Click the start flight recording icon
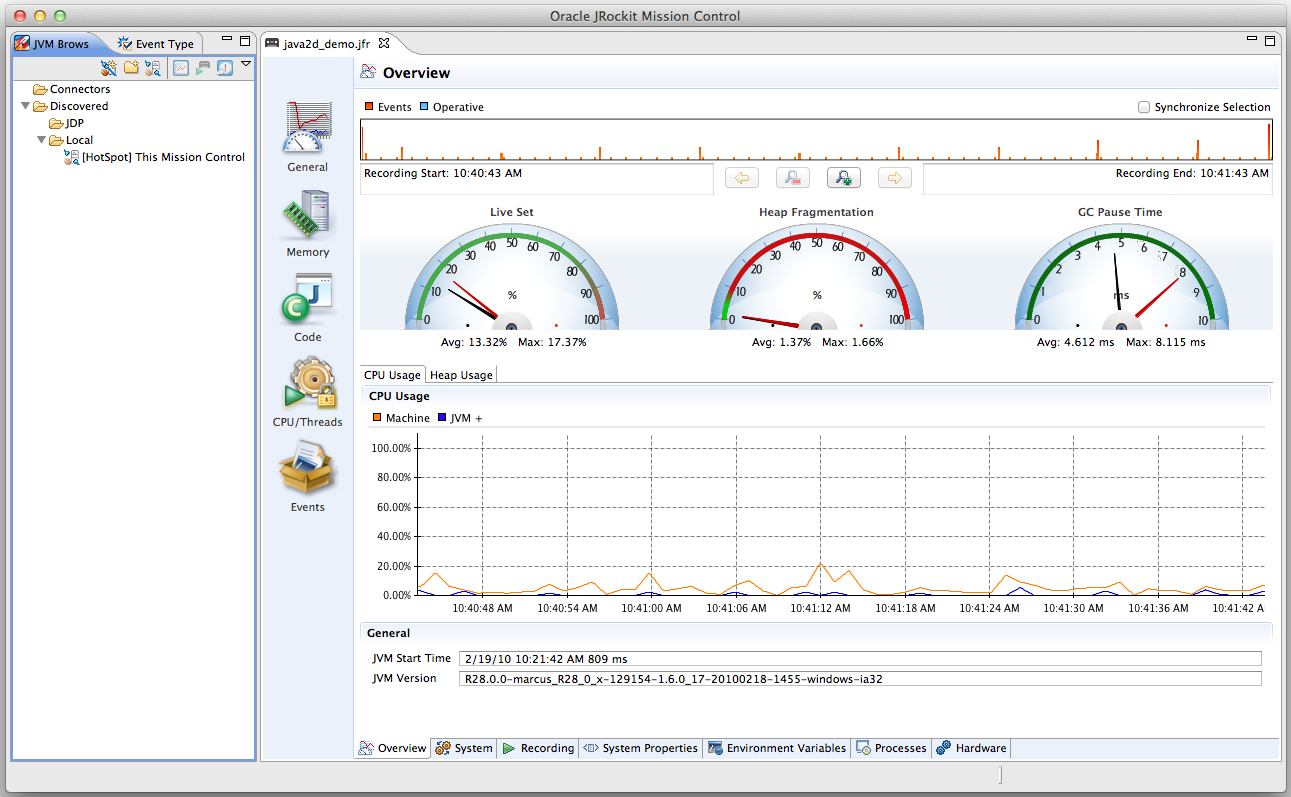The image size is (1291, 797). click(203, 68)
